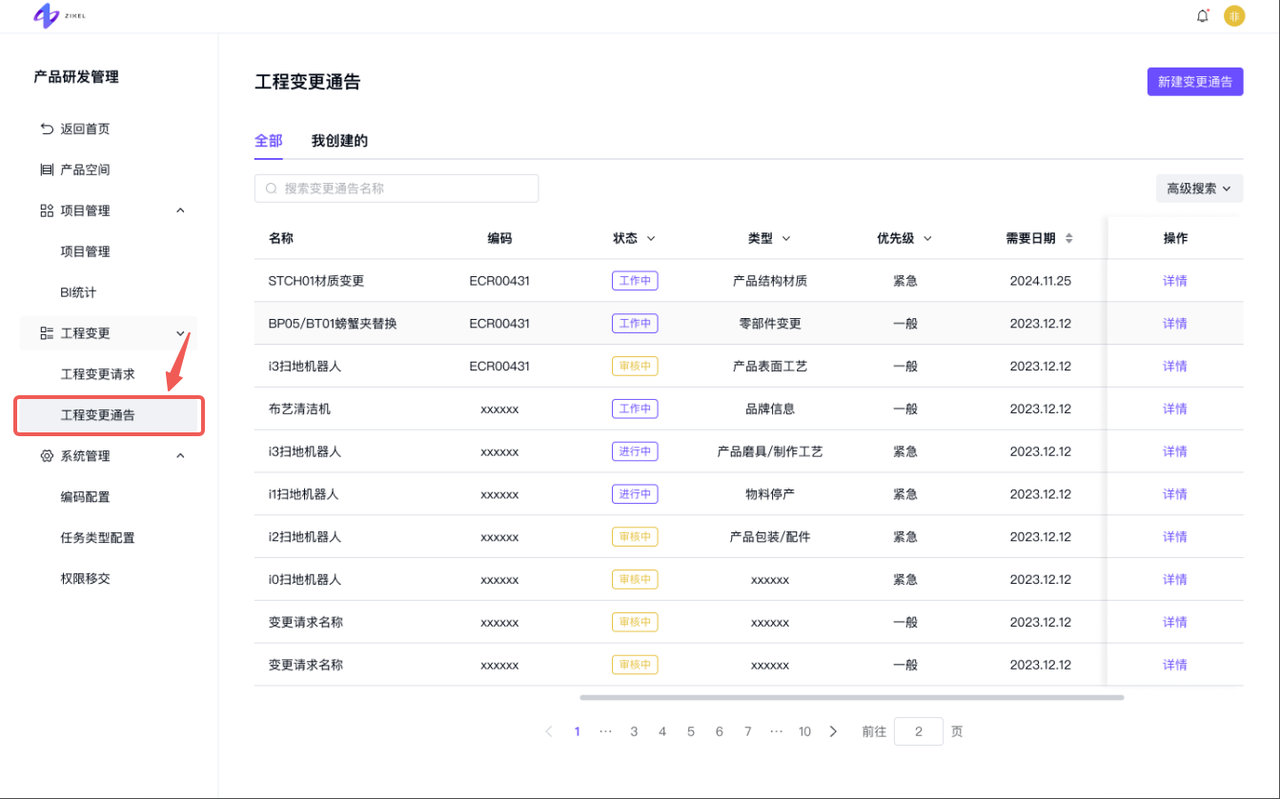1280x799 pixels.
Task: Switch to the 我创建的 tab
Action: click(339, 141)
